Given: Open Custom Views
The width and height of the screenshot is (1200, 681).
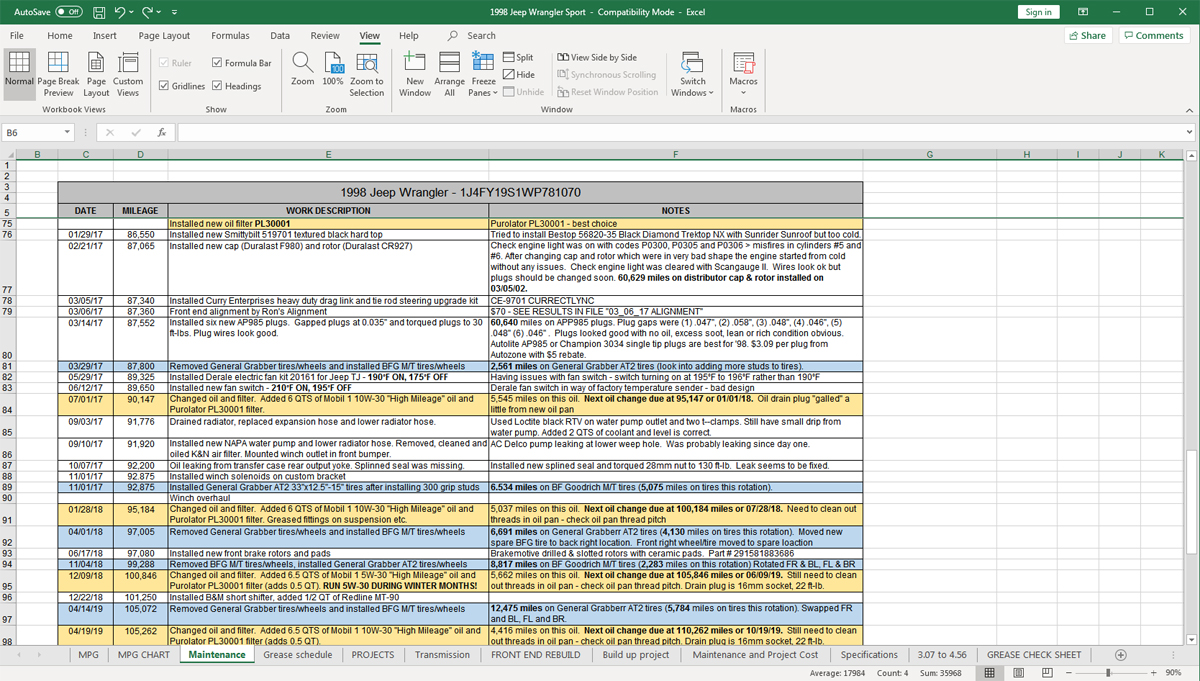Looking at the screenshot, I should pyautogui.click(x=128, y=64).
